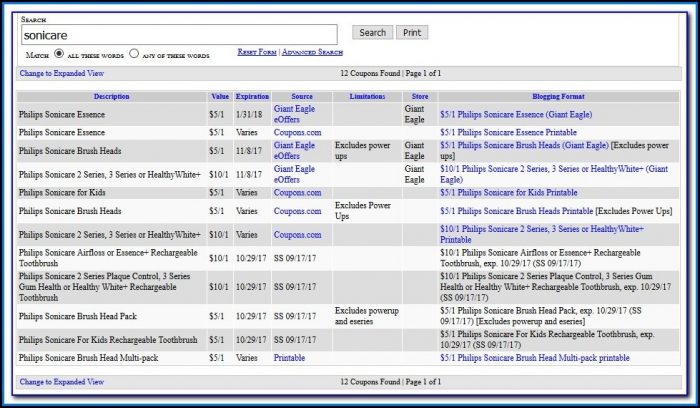
Task: Sort by the Blogging Format column header
Action: (x=558, y=96)
